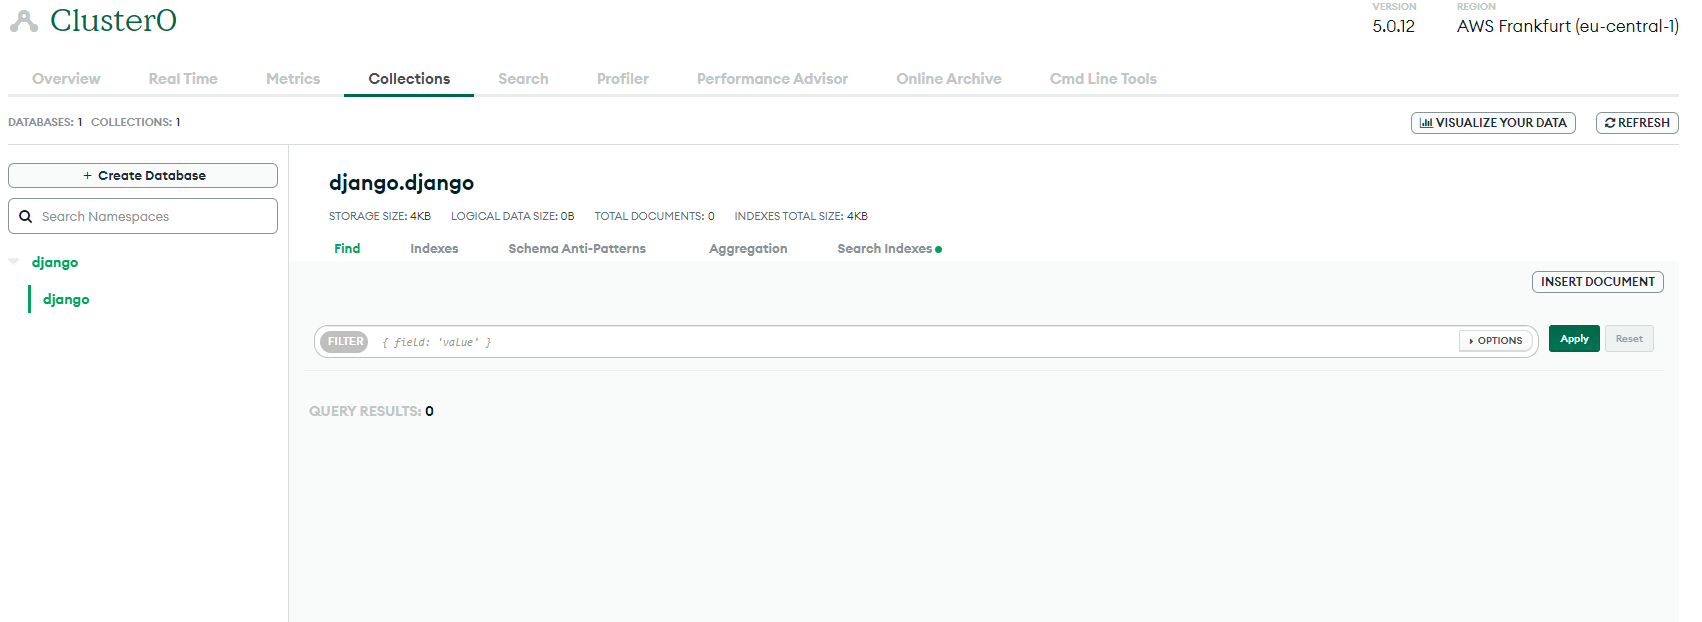This screenshot has width=1702, height=622.
Task: Switch to the Aggregation sub-tab
Action: (748, 249)
